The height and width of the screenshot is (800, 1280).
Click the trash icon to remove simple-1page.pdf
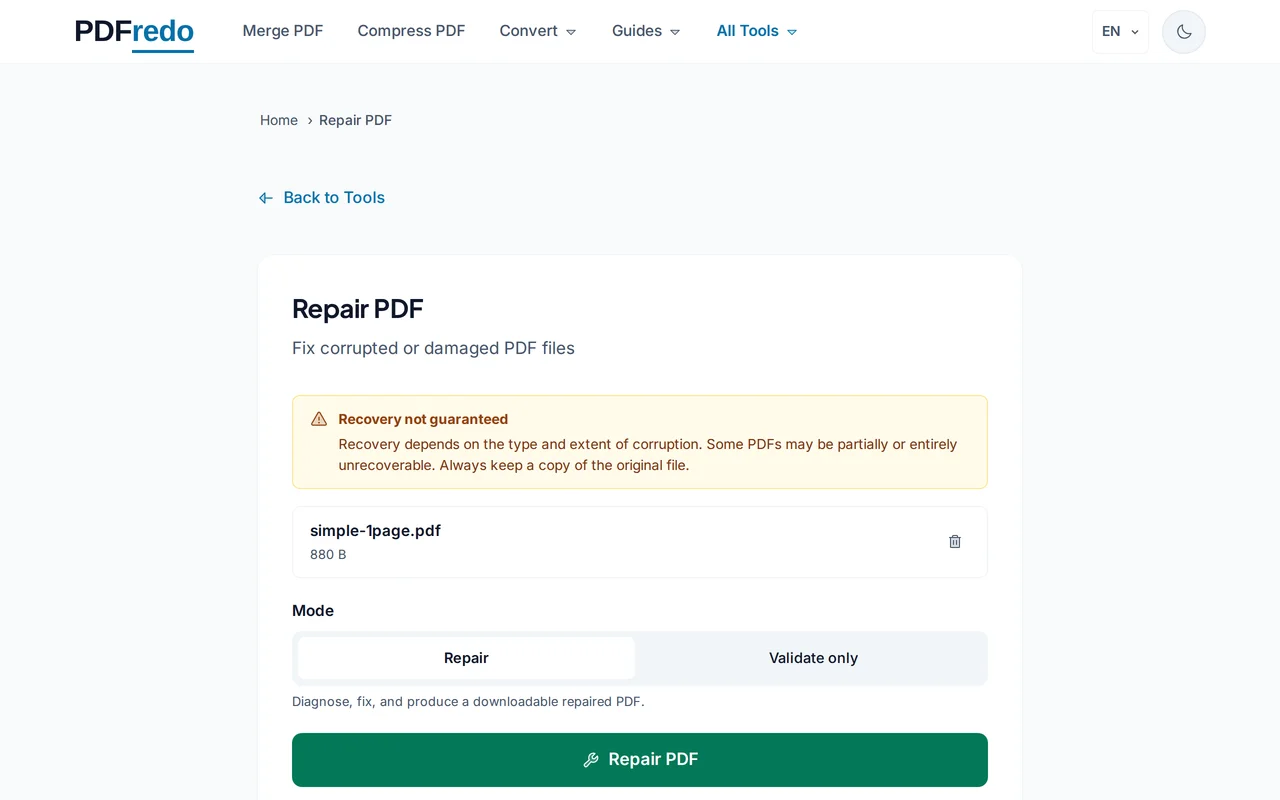tap(954, 541)
